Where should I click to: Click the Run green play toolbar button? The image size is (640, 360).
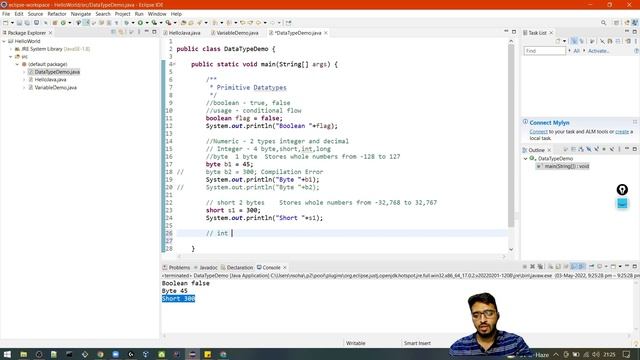[140, 23]
